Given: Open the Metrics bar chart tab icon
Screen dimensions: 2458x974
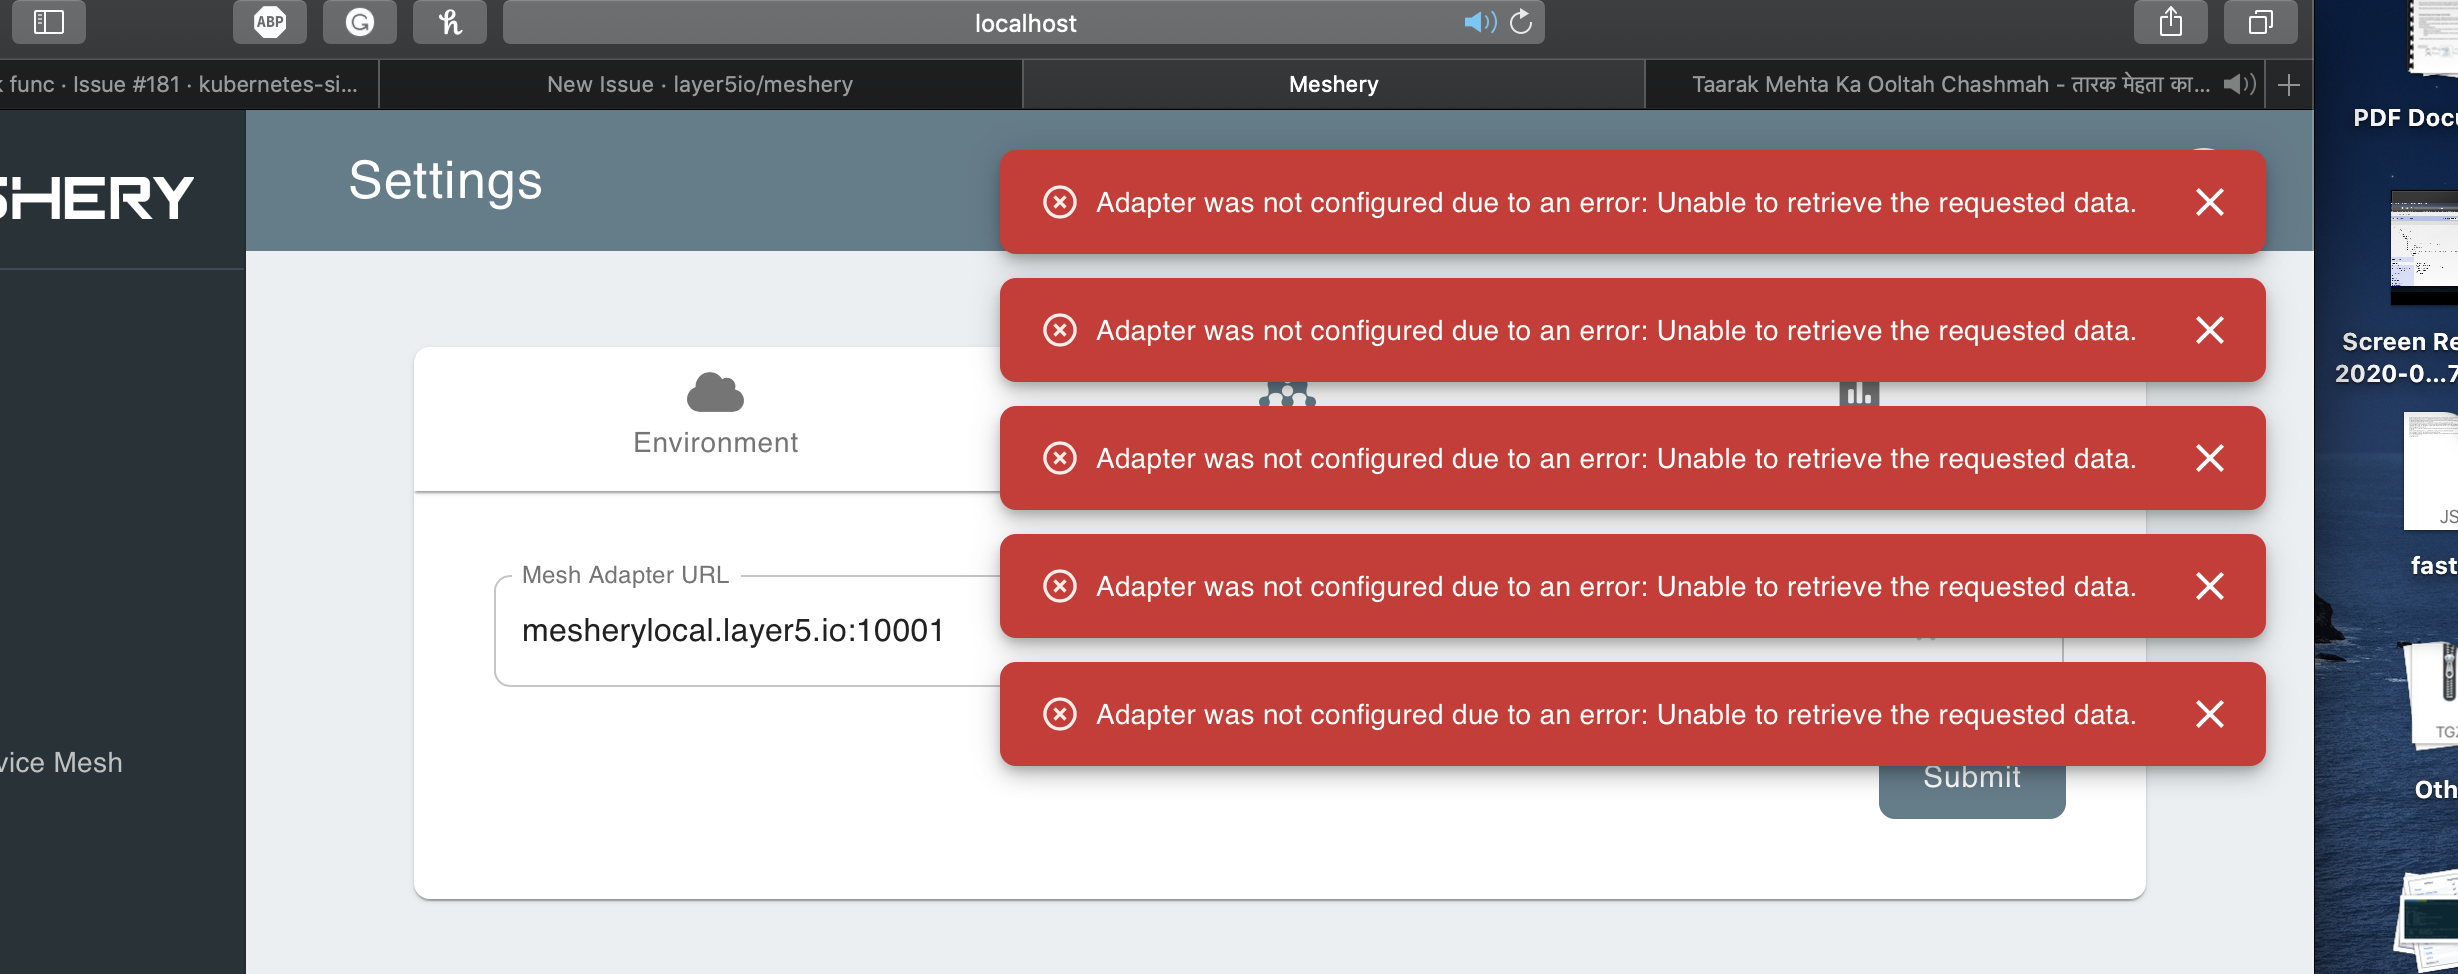Looking at the screenshot, I should click(x=1859, y=394).
